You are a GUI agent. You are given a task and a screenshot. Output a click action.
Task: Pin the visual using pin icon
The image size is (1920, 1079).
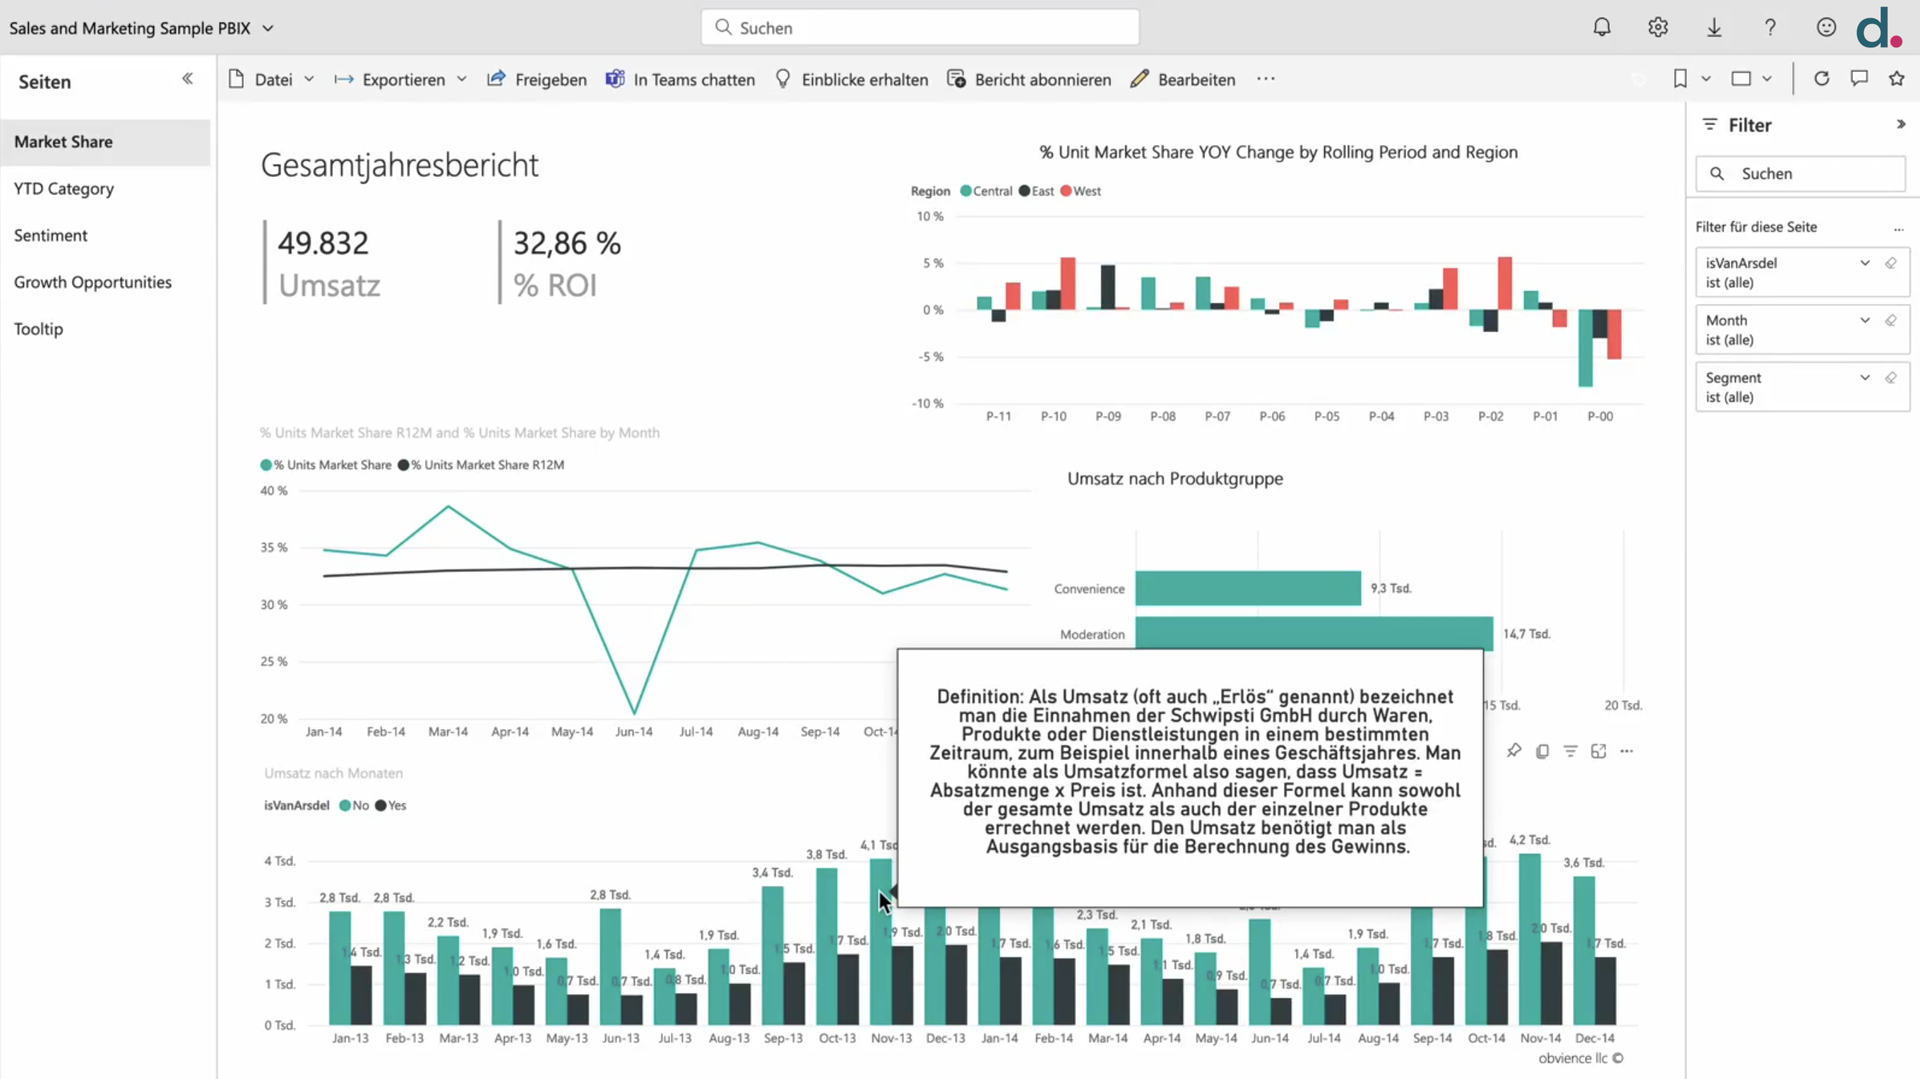pos(1514,751)
